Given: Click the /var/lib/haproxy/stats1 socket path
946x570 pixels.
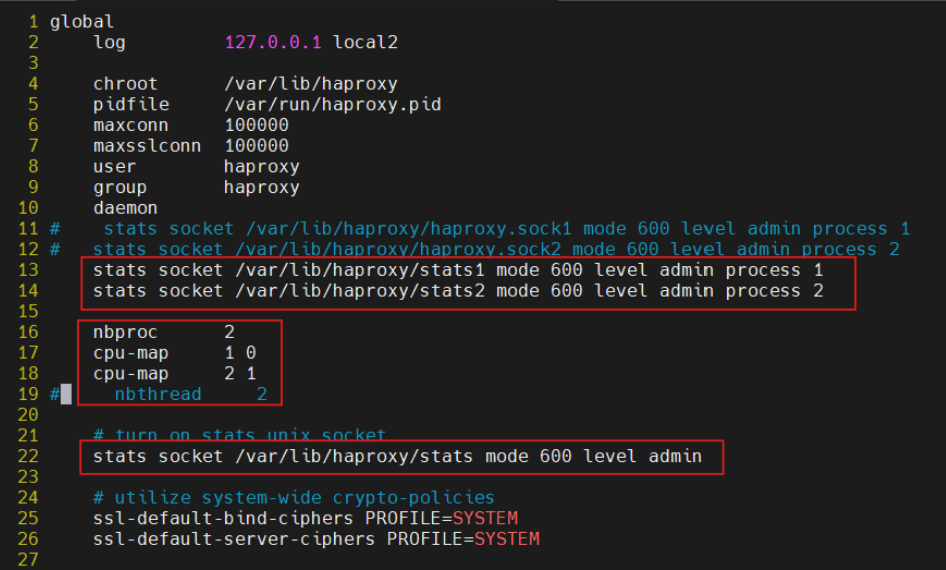Looking at the screenshot, I should point(360,270).
